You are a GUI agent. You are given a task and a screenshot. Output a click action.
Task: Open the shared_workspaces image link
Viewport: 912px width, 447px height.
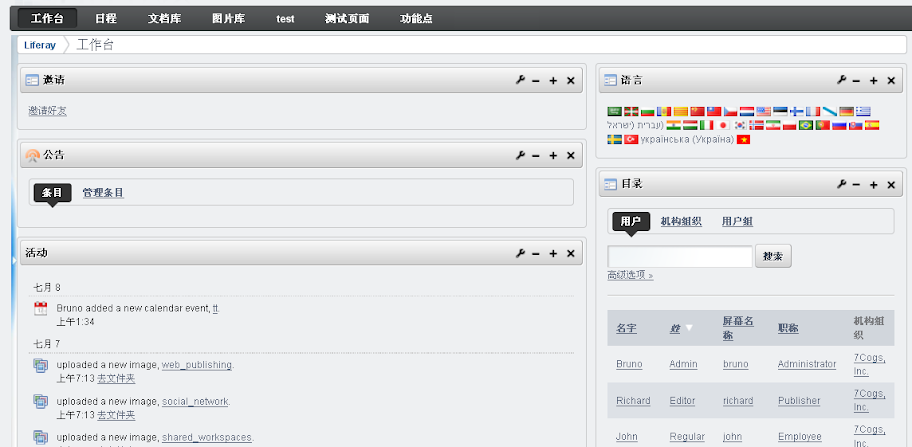[x=206, y=438]
